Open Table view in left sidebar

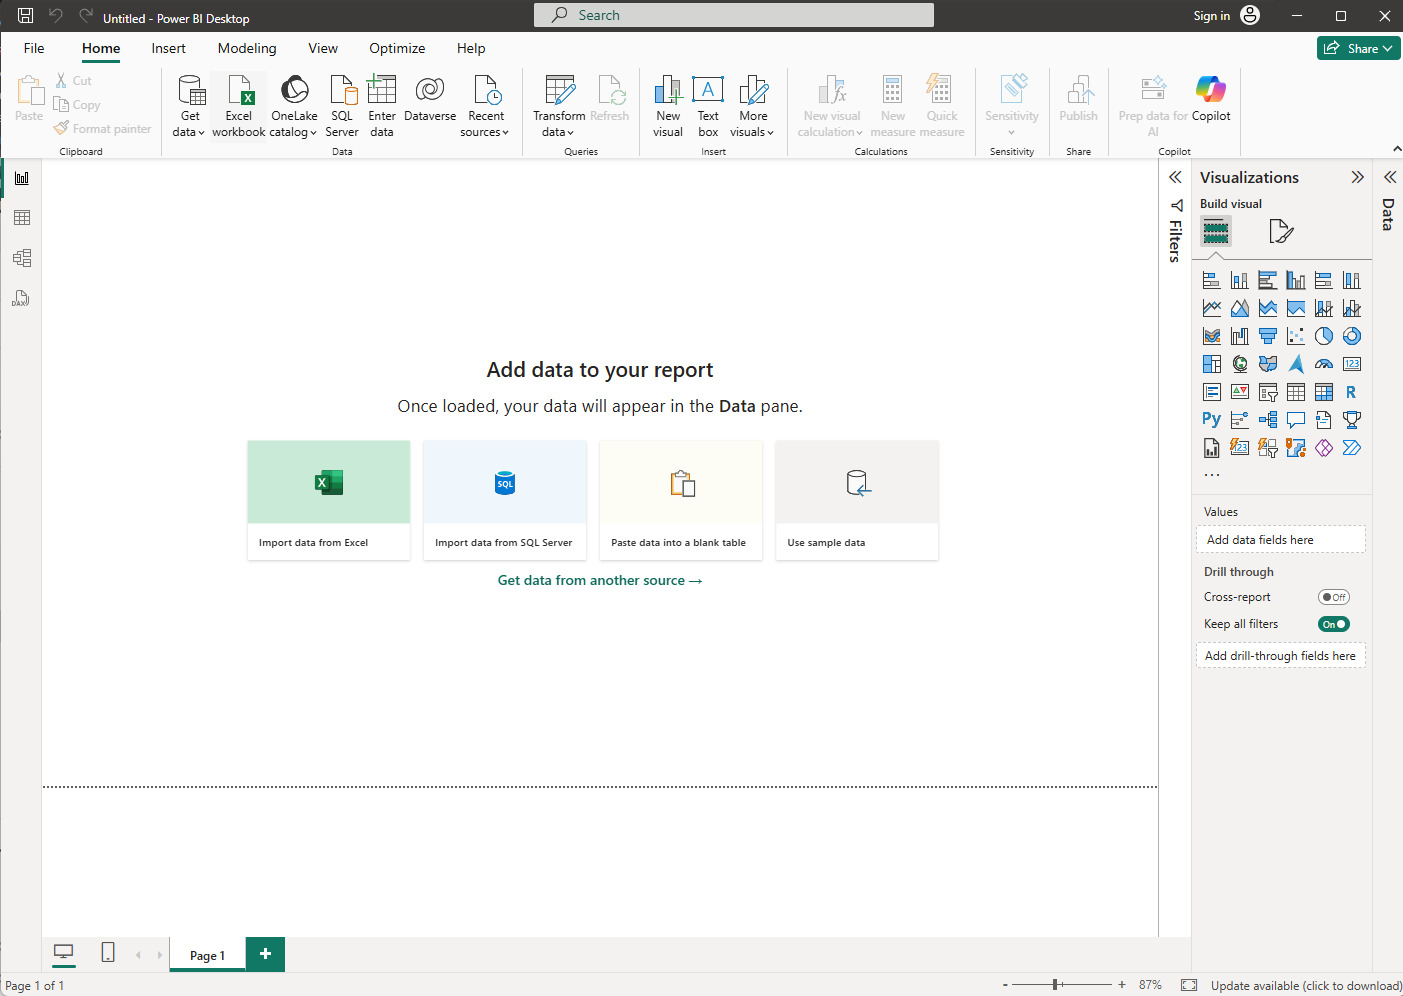[22, 218]
